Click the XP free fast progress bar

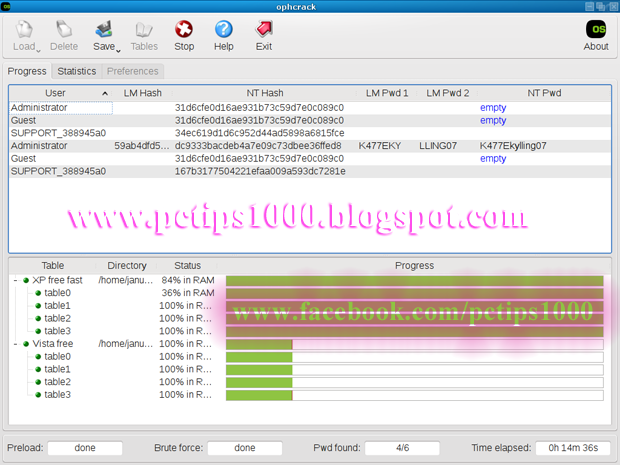[414, 281]
